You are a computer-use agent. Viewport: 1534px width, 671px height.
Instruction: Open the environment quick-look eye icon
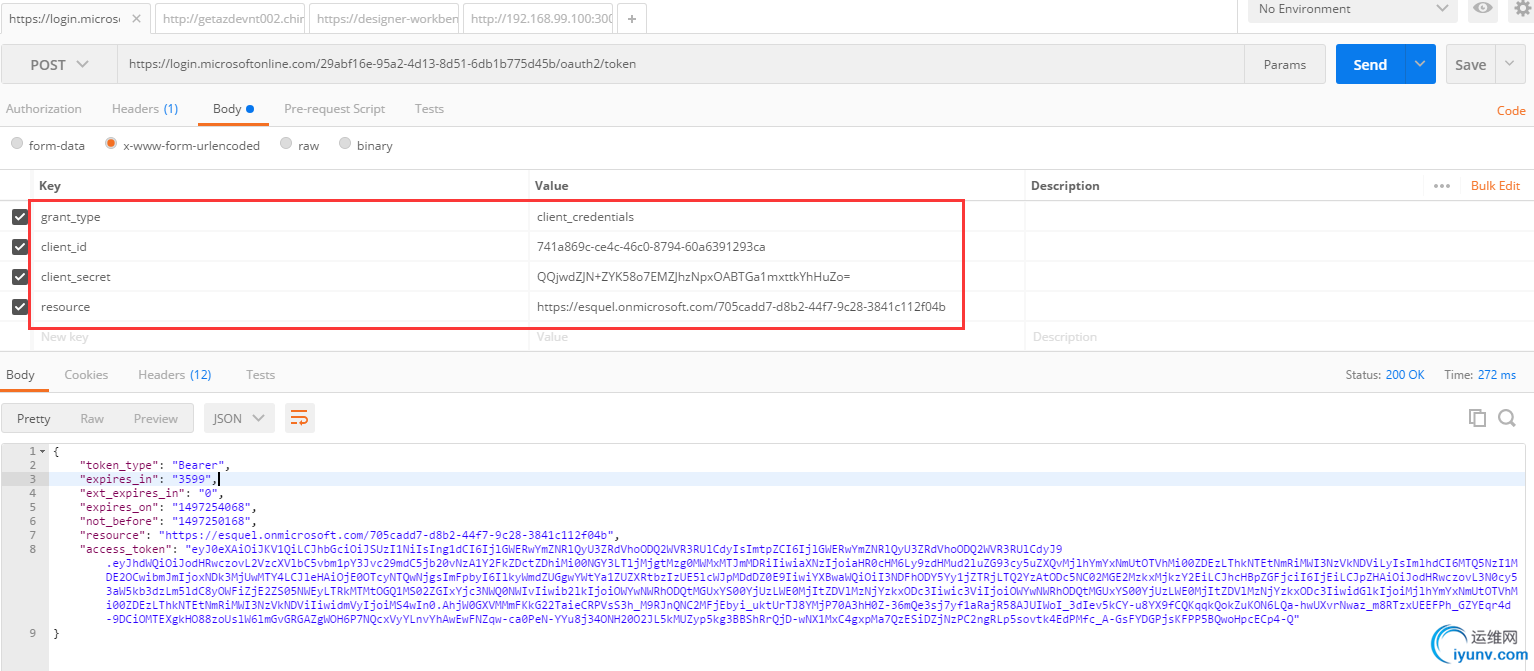coord(1482,9)
